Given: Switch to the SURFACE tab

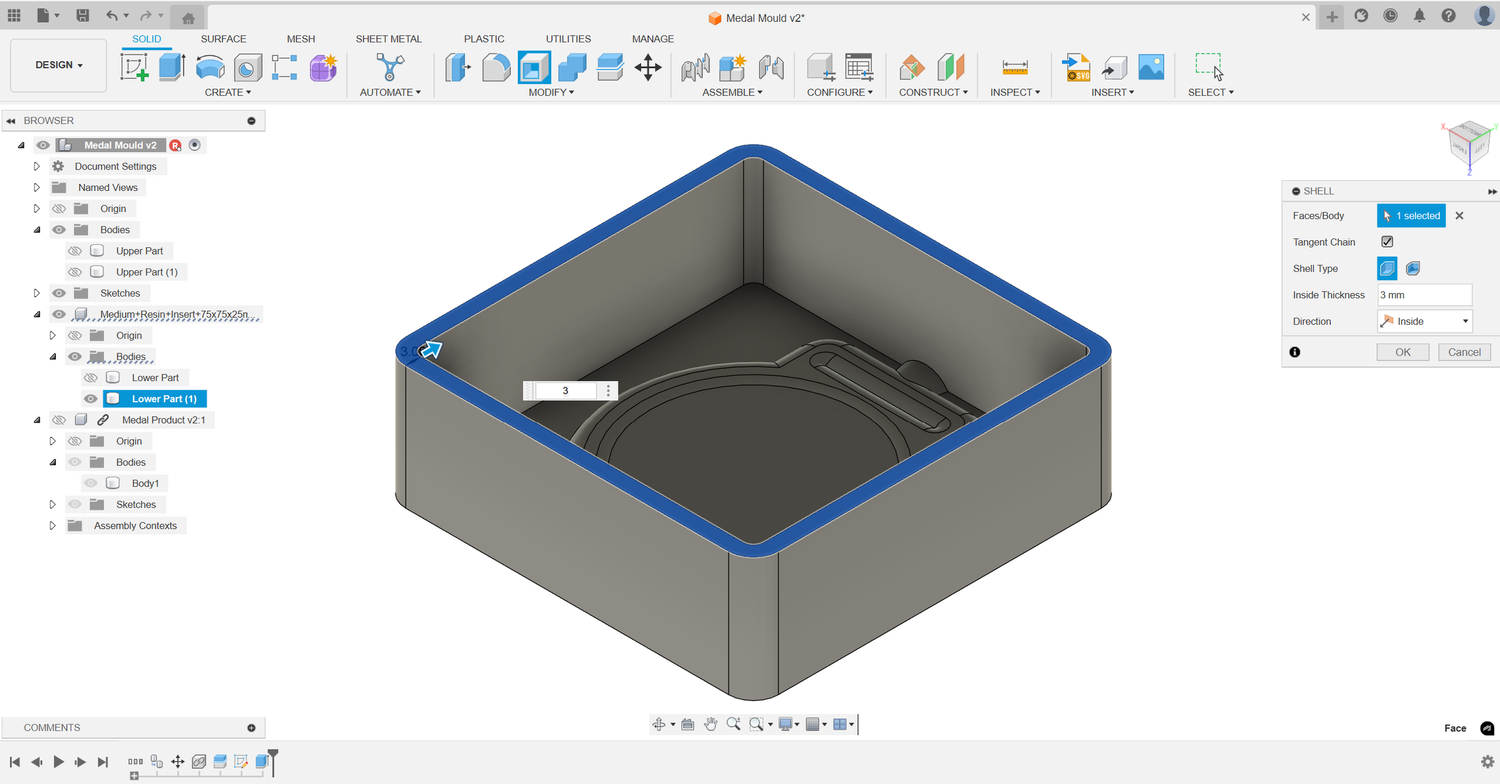Looking at the screenshot, I should click(x=223, y=39).
